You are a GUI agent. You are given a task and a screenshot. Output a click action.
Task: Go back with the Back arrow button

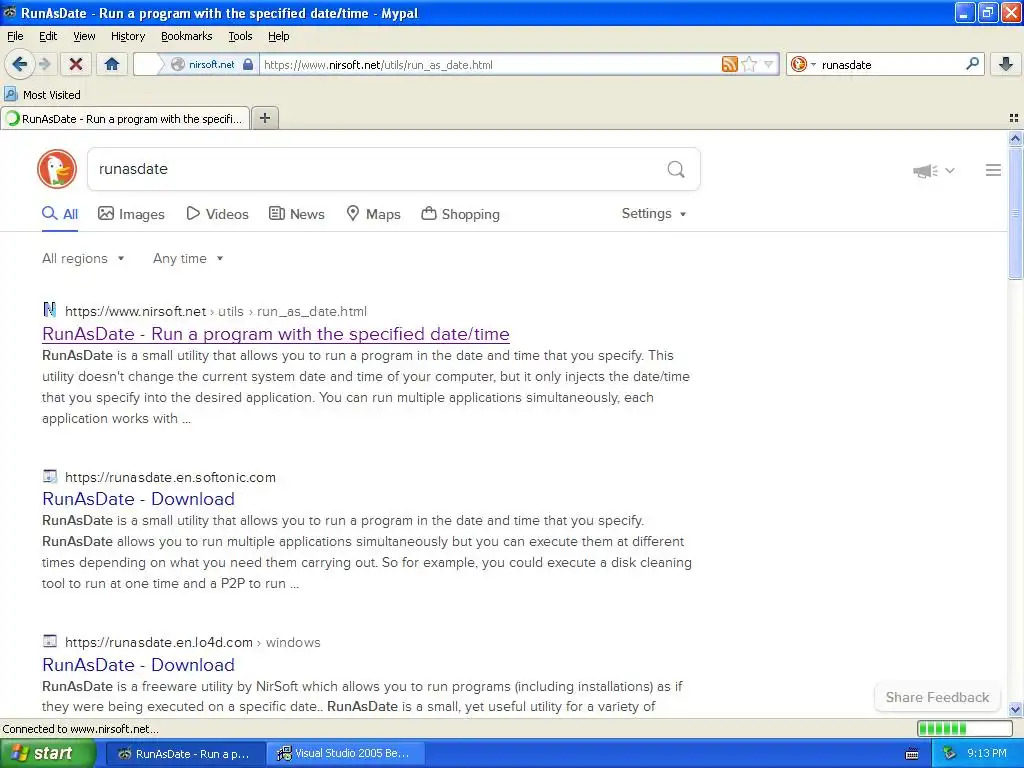click(x=19, y=64)
